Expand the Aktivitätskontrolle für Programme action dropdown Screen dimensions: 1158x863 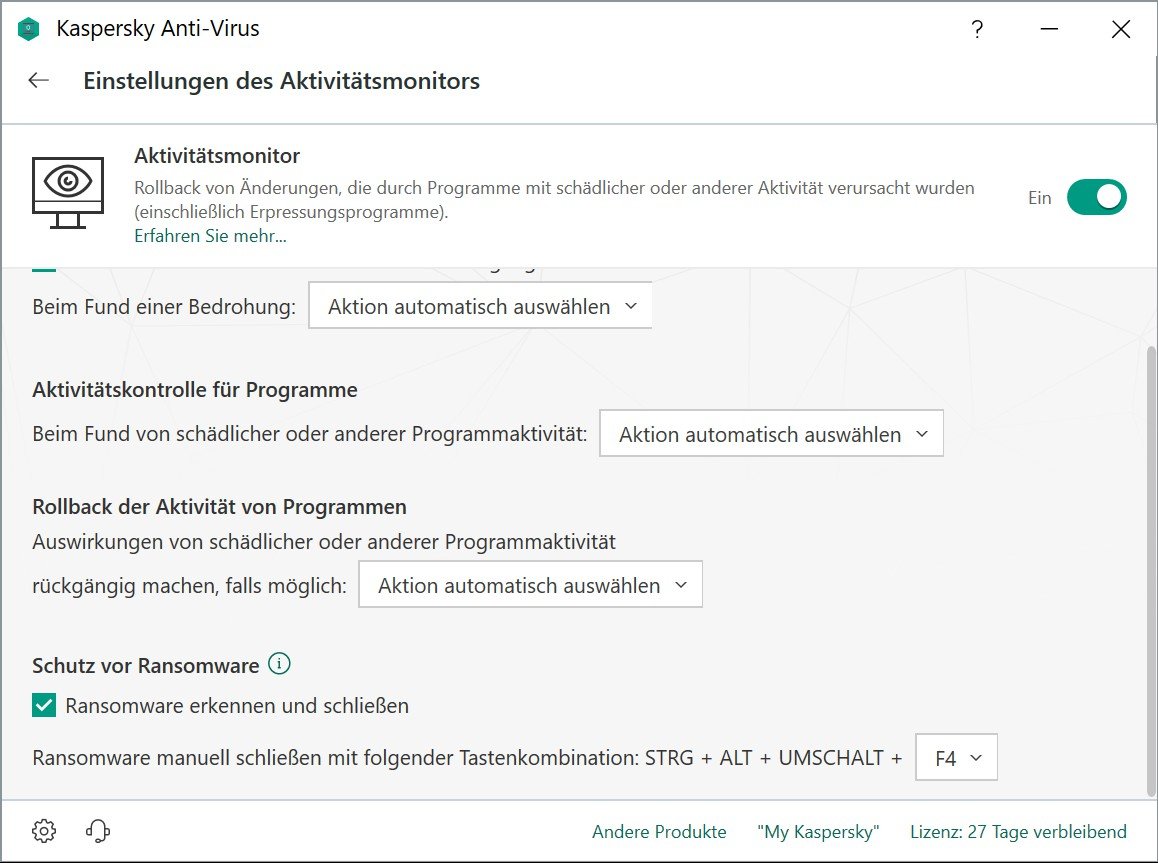coord(771,435)
